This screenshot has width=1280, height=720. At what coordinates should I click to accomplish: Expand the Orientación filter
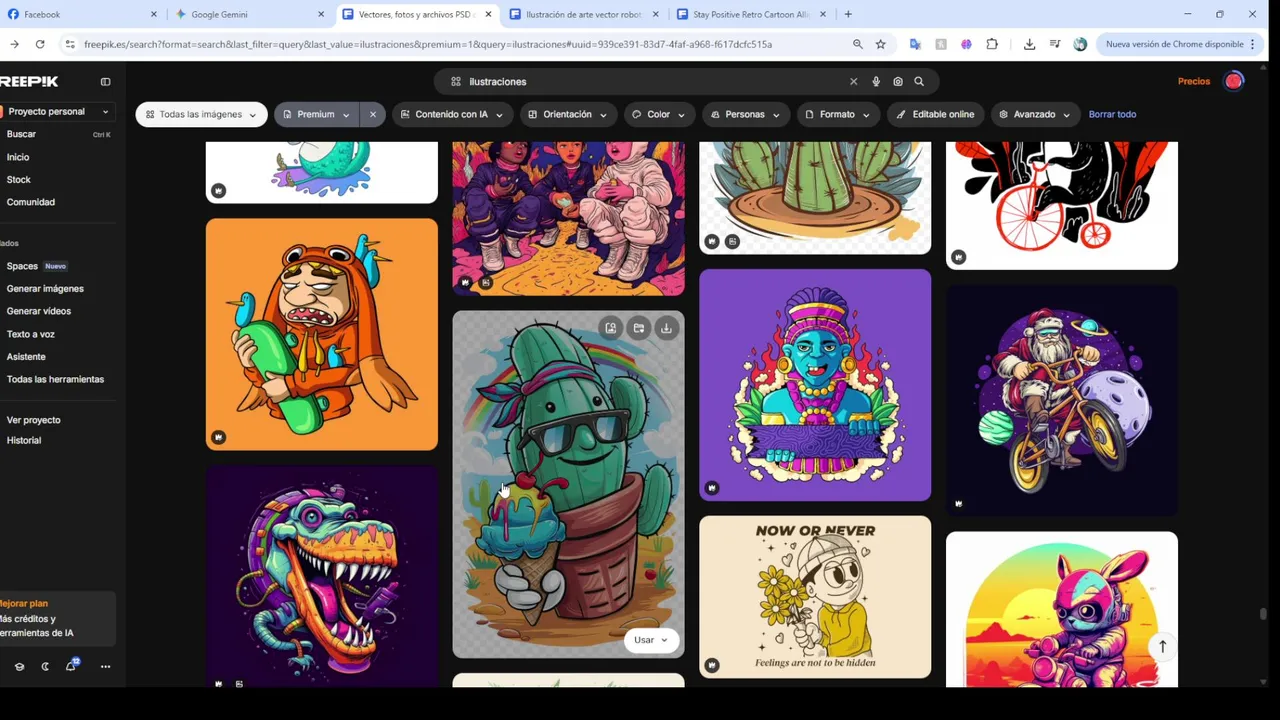pyautogui.click(x=567, y=114)
